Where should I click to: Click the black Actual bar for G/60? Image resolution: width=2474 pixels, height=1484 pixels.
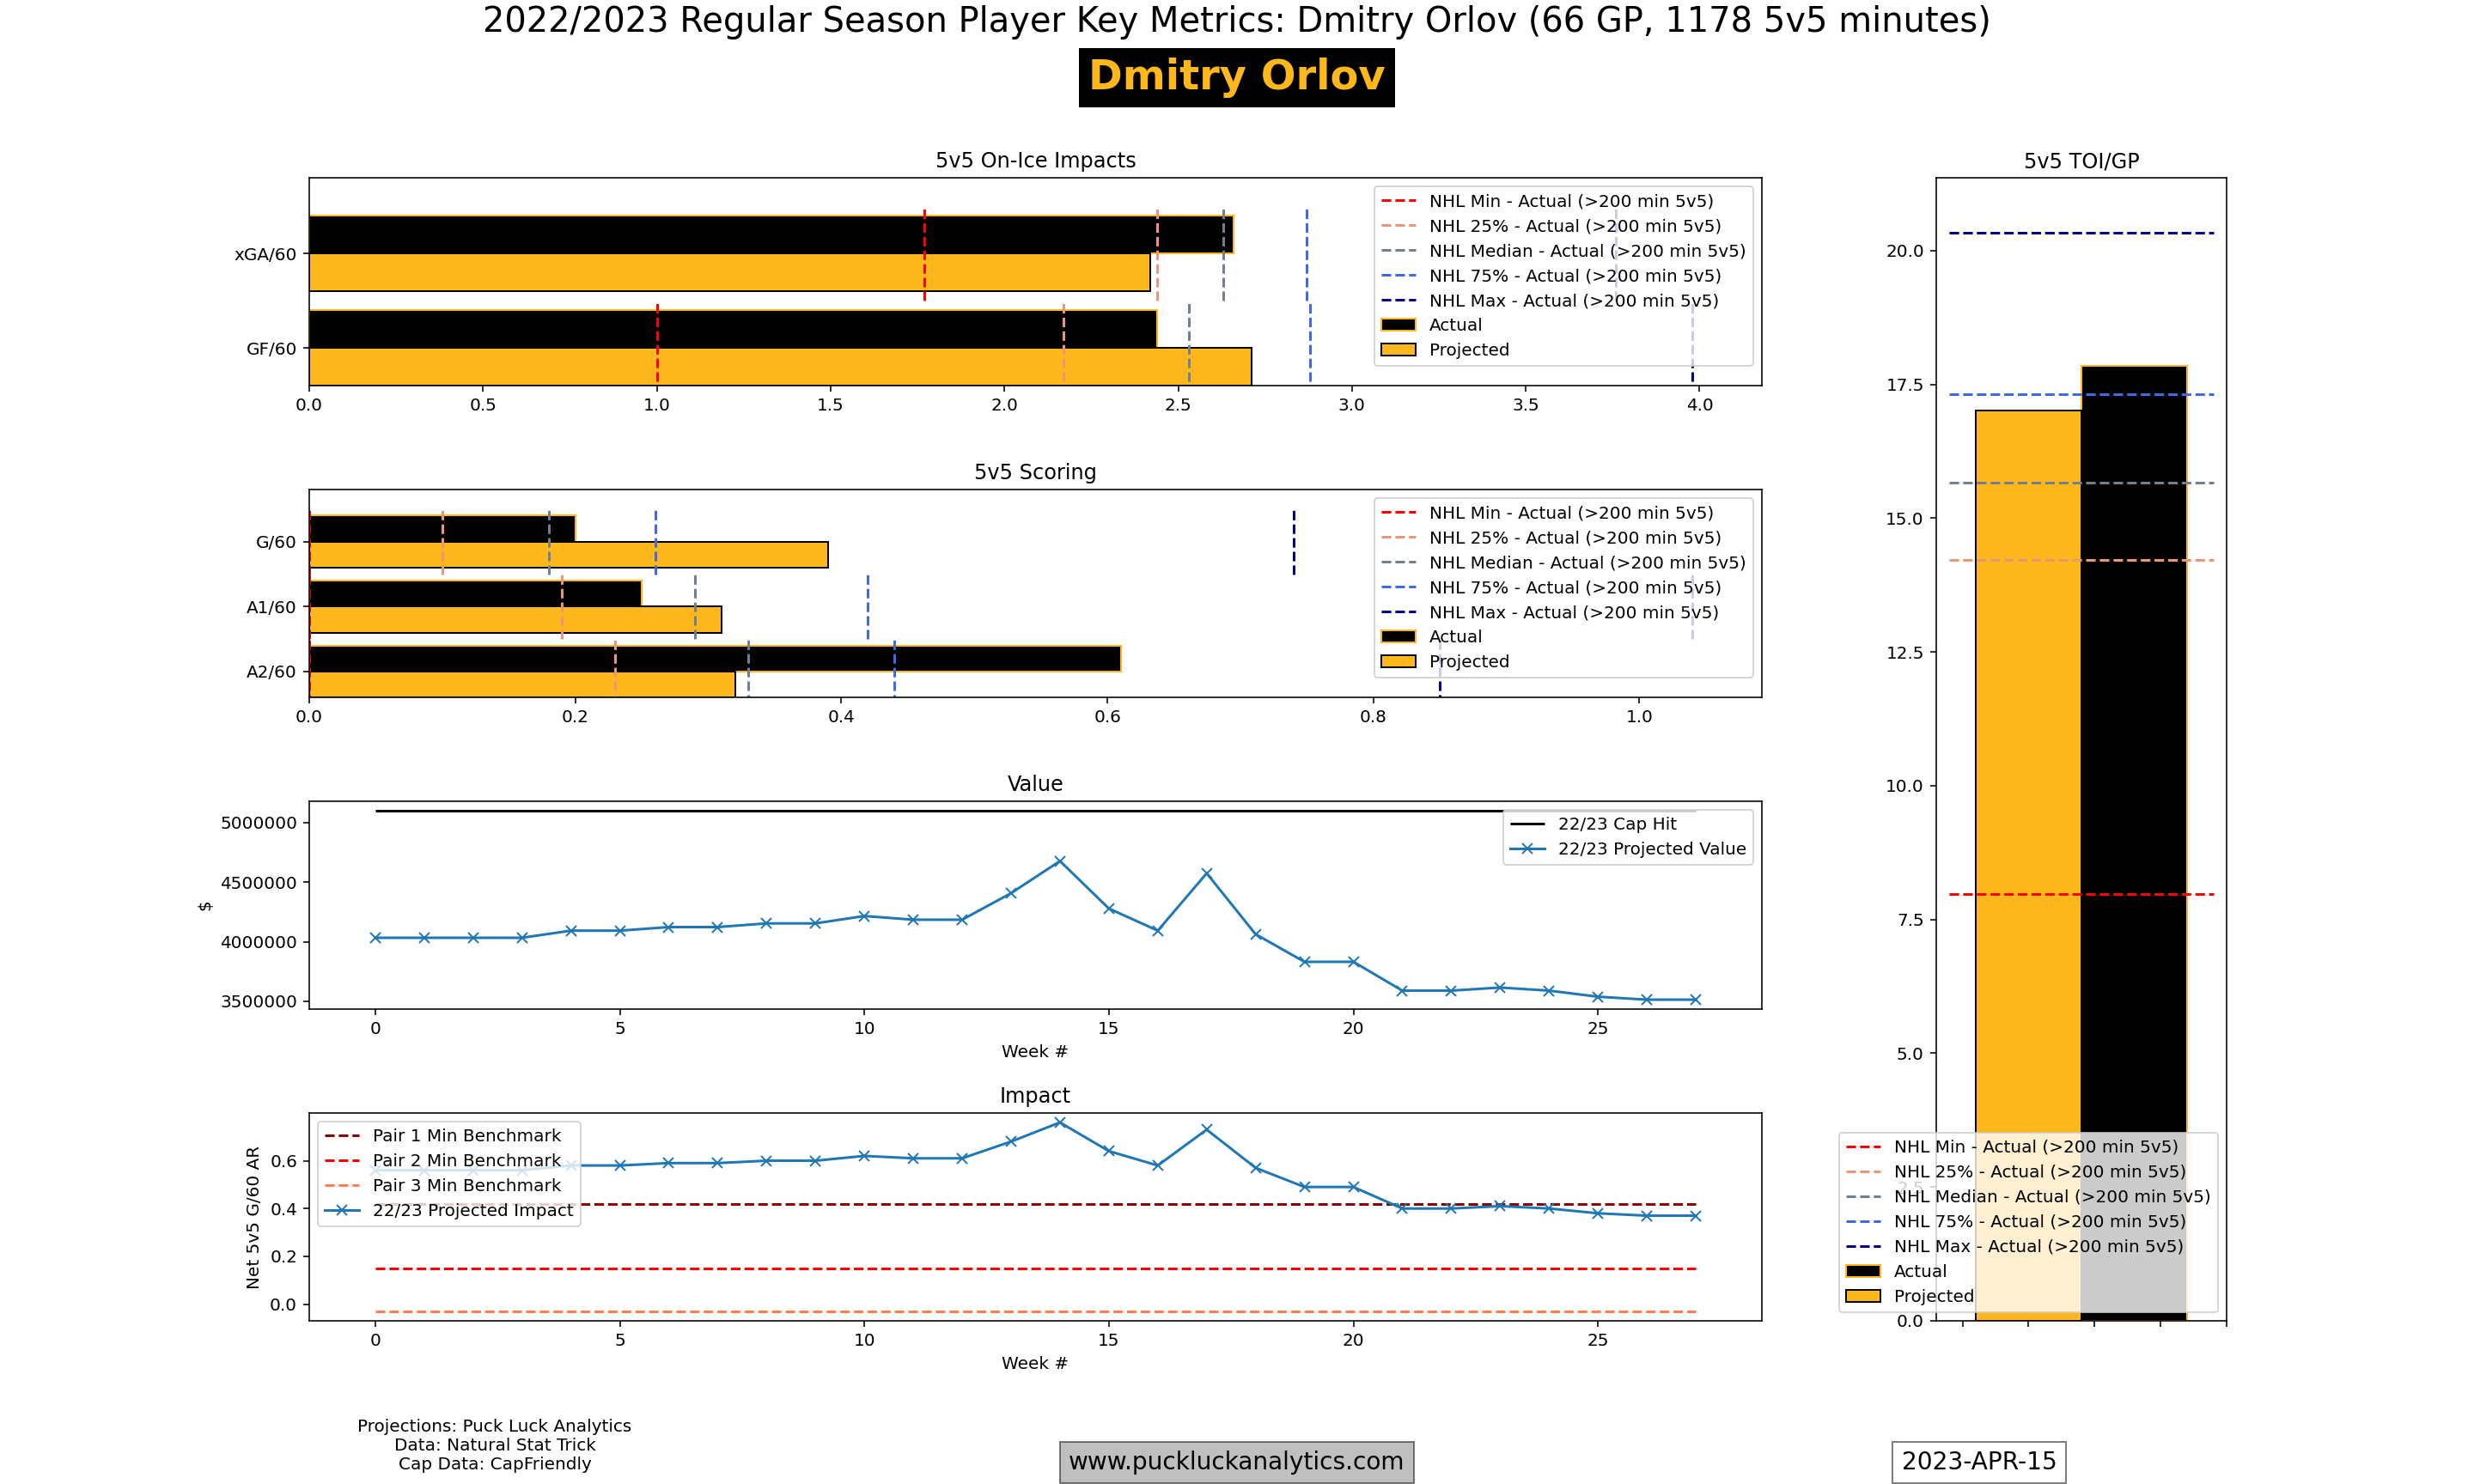(x=442, y=529)
